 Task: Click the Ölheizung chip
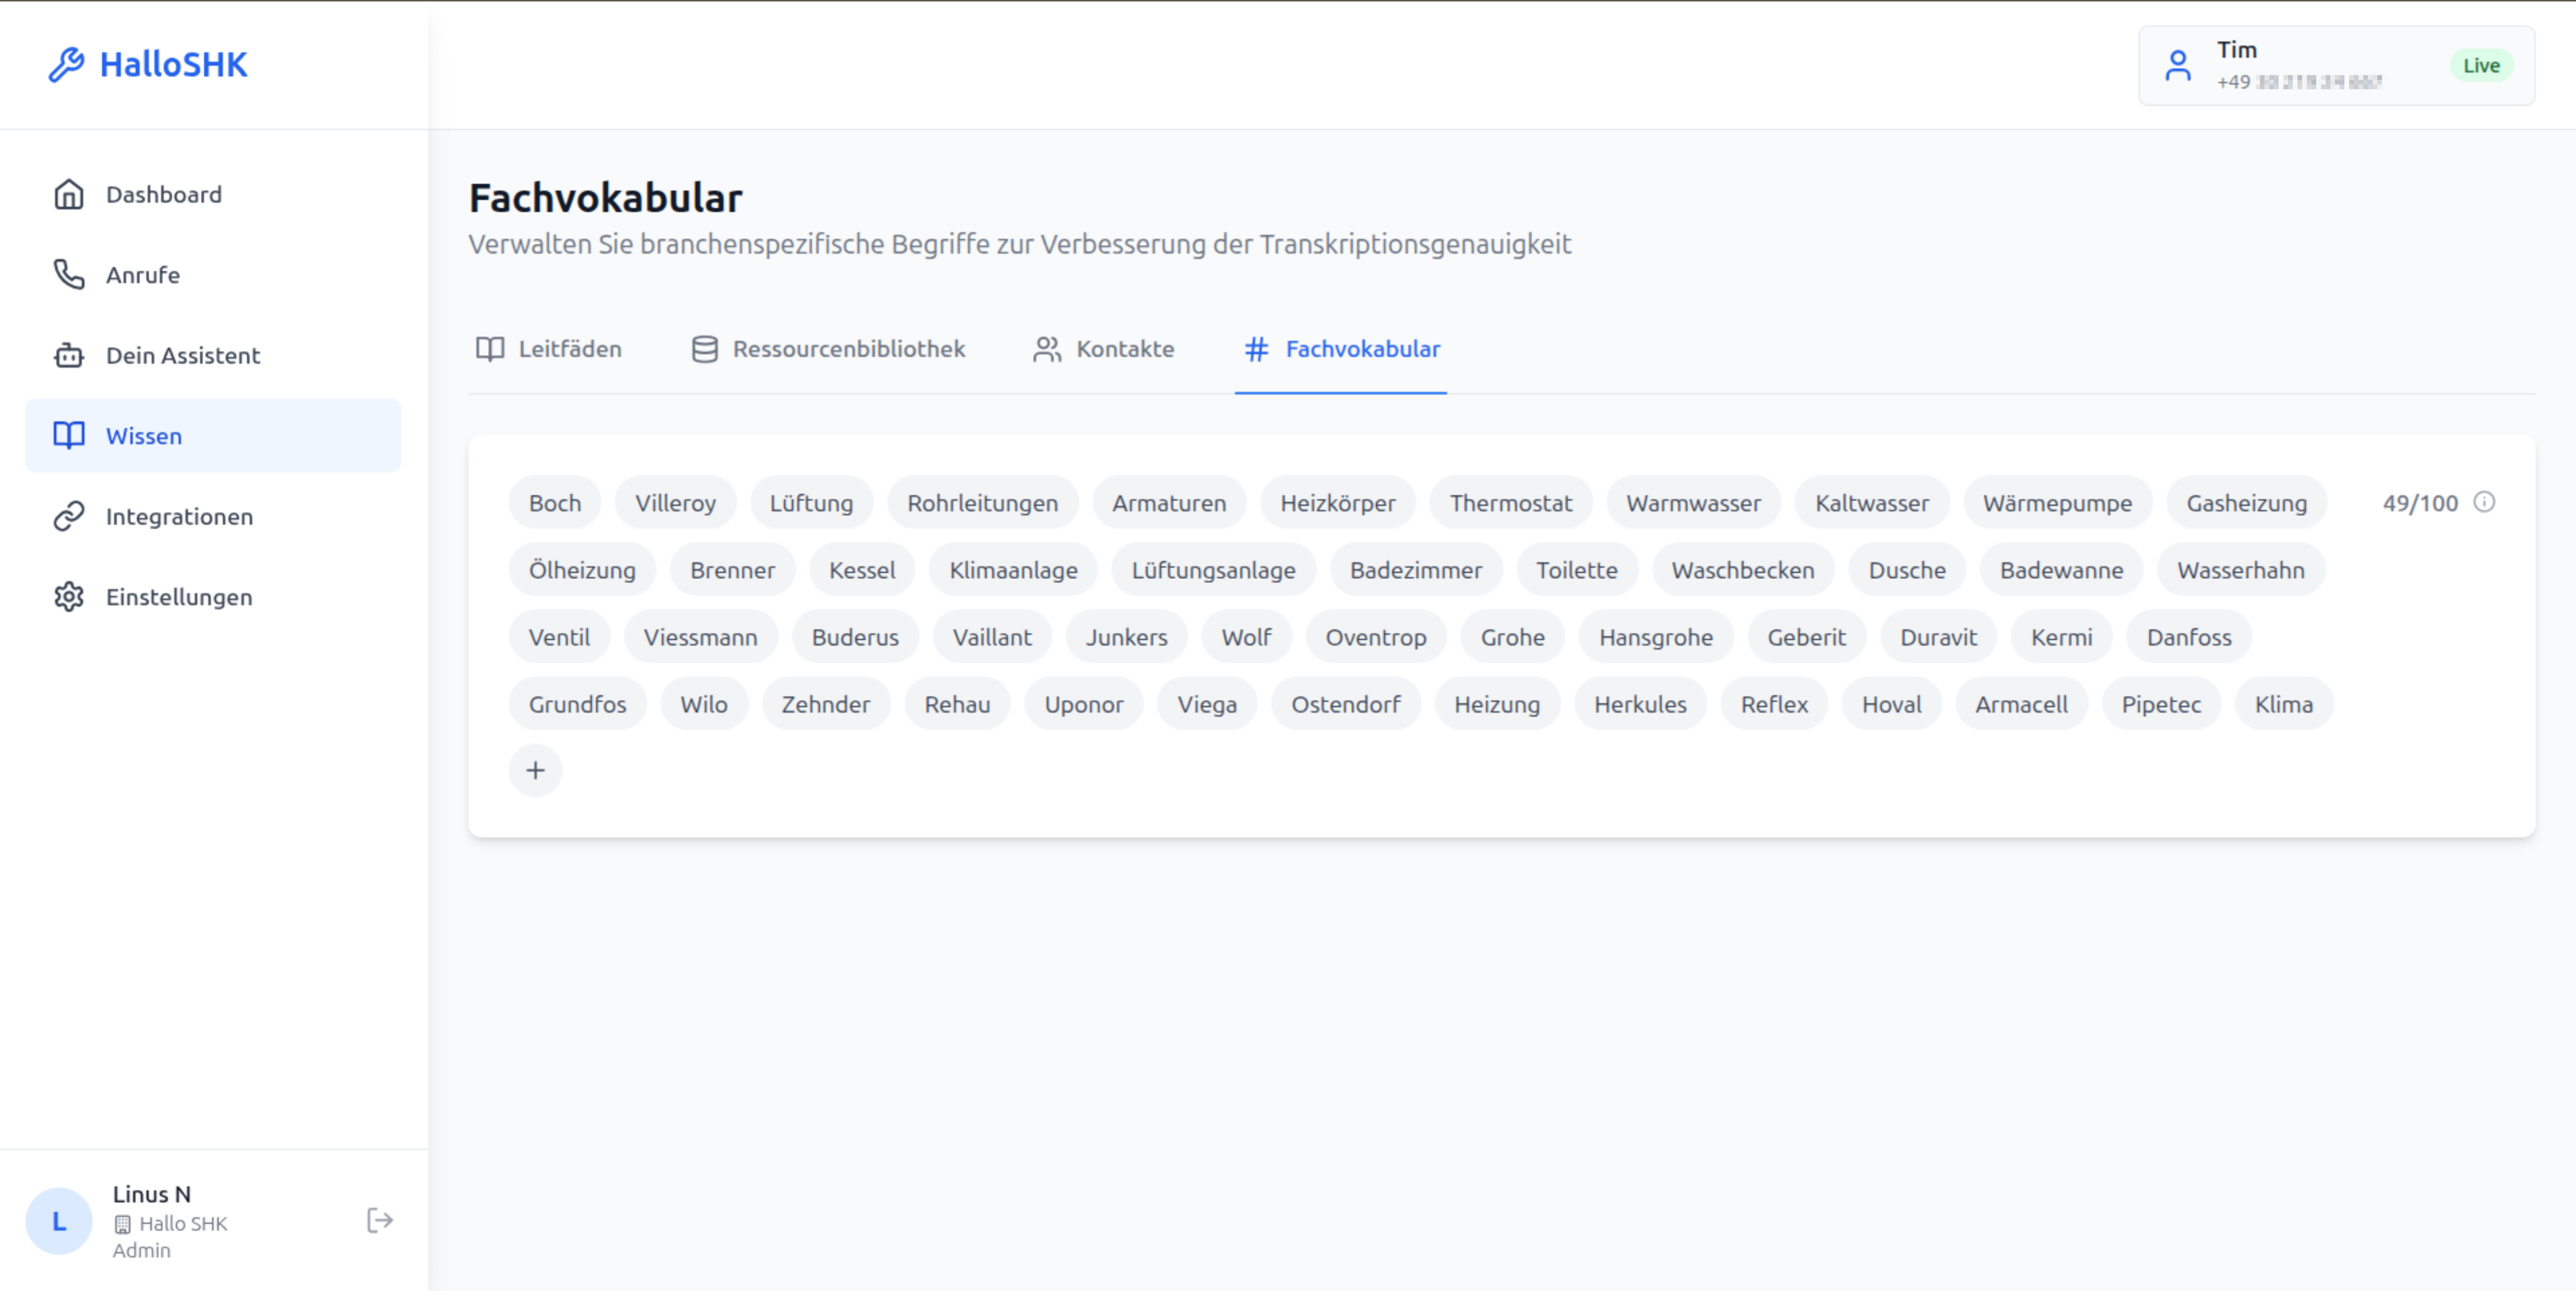pos(582,570)
